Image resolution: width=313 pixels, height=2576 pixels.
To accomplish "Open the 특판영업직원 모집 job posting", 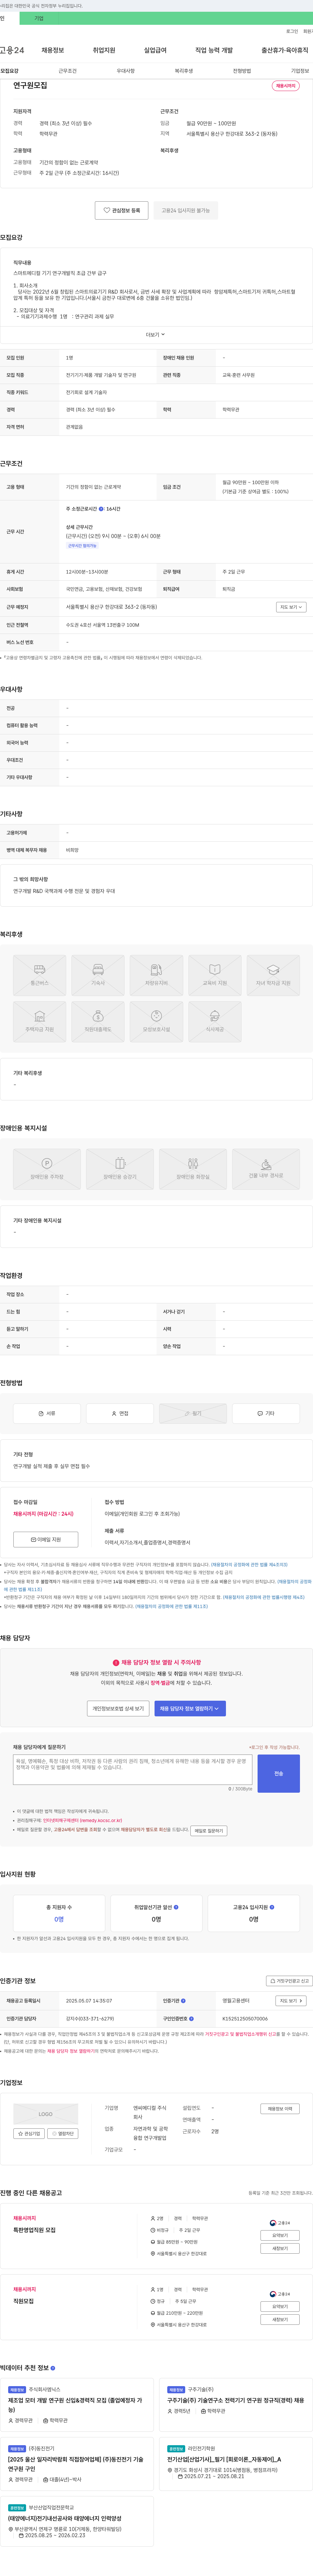I will [x=34, y=2230].
